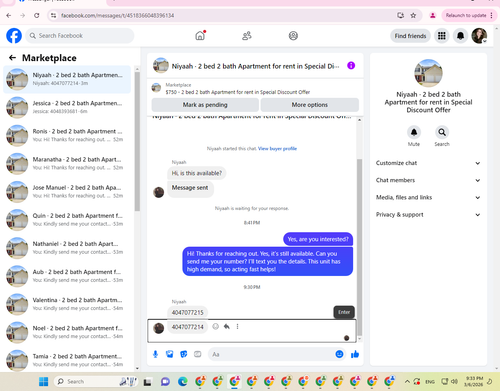
Task: Open Jose Manuel's conversation
Action: [67, 192]
